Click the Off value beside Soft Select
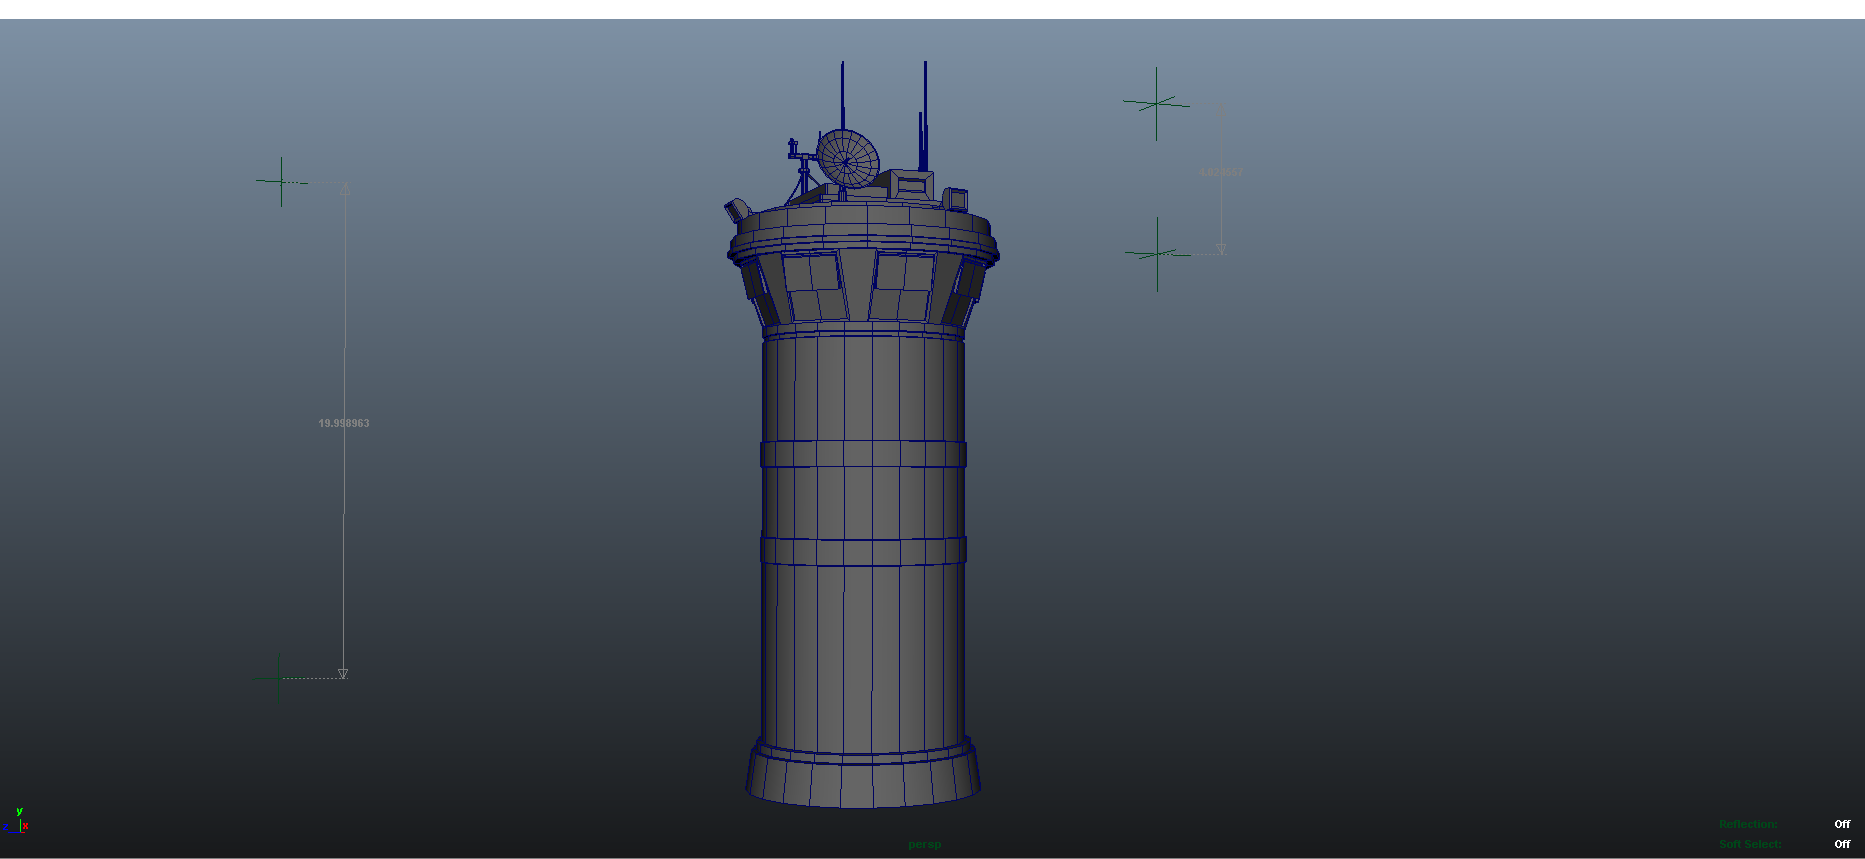Viewport: 1865px width, 859px height. pos(1842,844)
